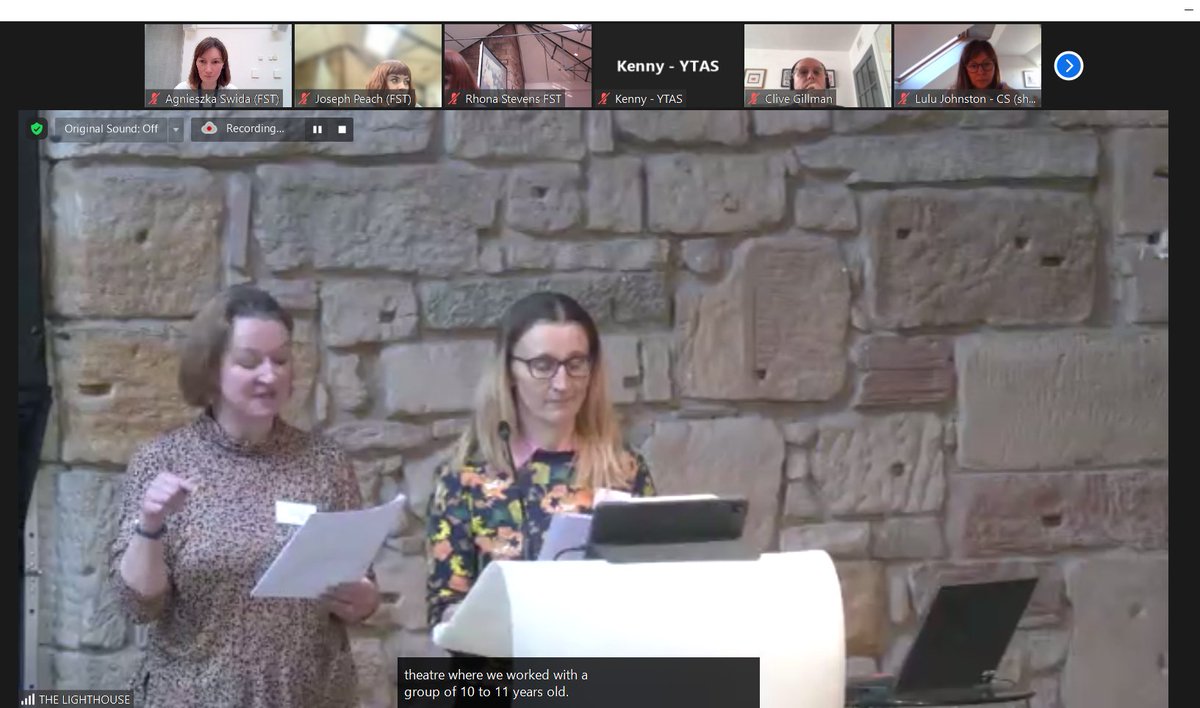Click muted mic icon beside Joseph Peach
The image size is (1200, 708).
[x=305, y=99]
